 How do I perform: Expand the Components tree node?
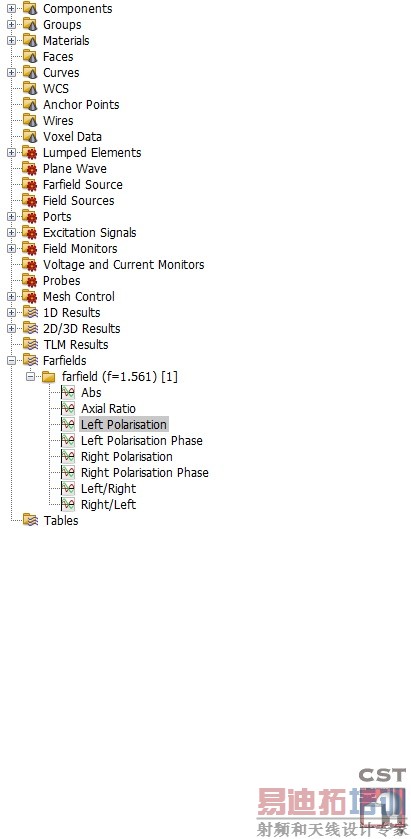pos(11,9)
